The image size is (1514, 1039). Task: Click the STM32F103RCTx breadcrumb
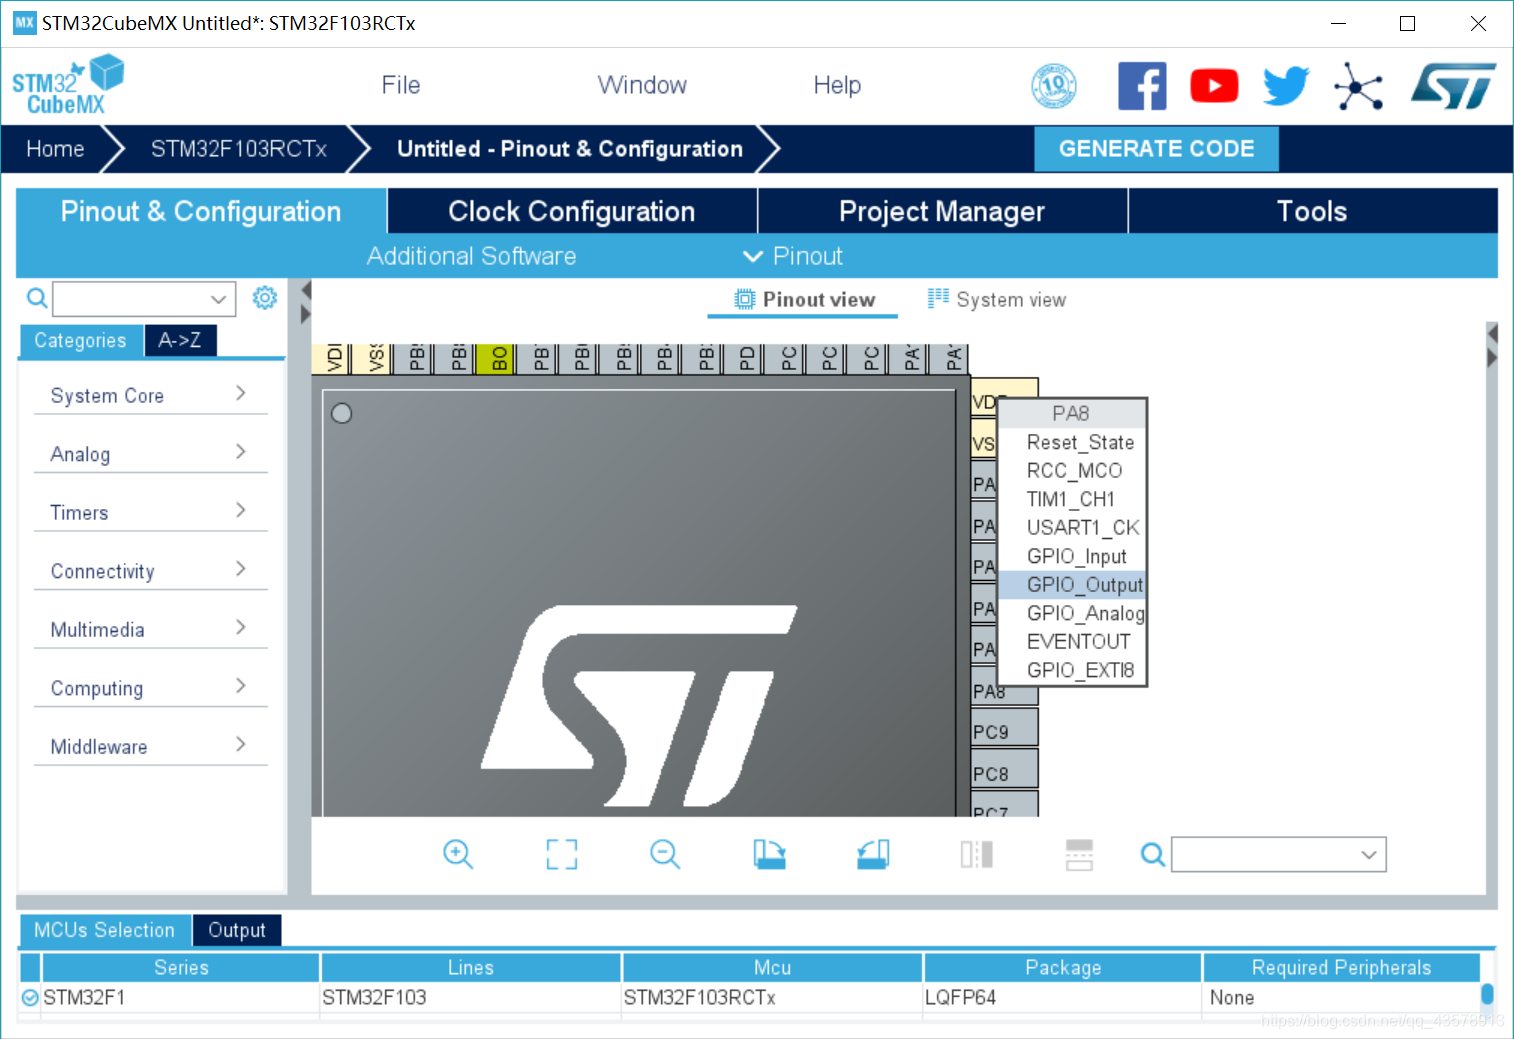[x=239, y=149]
